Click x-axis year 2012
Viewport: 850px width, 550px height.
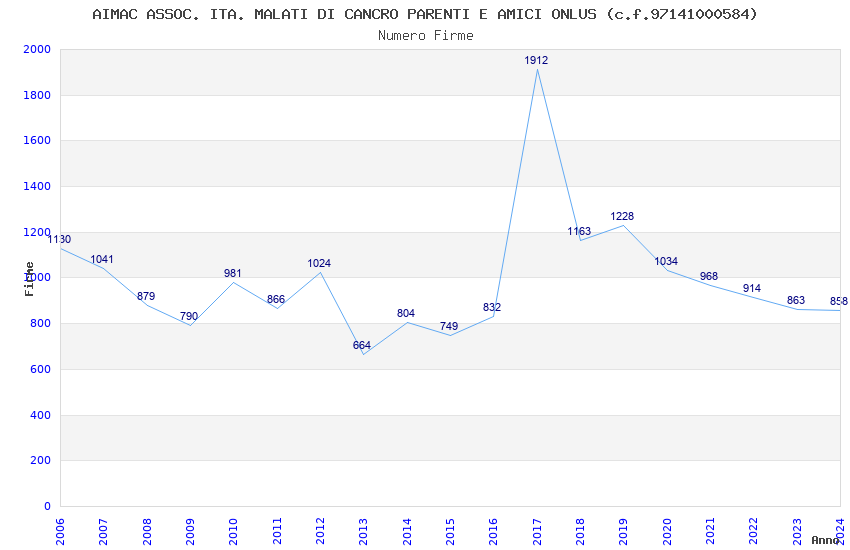pos(320,531)
